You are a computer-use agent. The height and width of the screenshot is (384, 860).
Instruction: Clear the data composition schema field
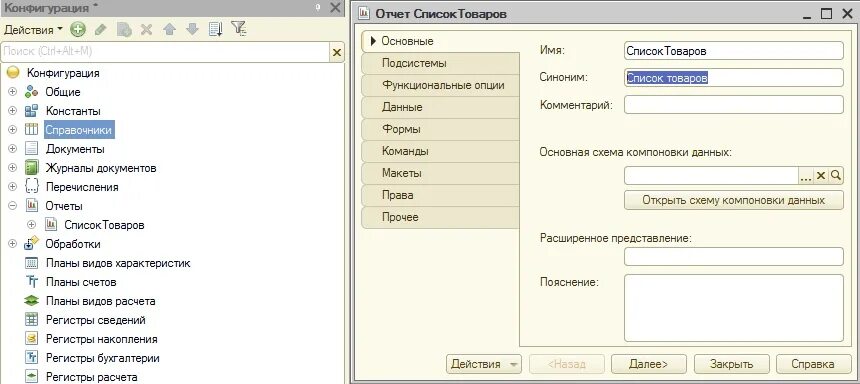821,176
